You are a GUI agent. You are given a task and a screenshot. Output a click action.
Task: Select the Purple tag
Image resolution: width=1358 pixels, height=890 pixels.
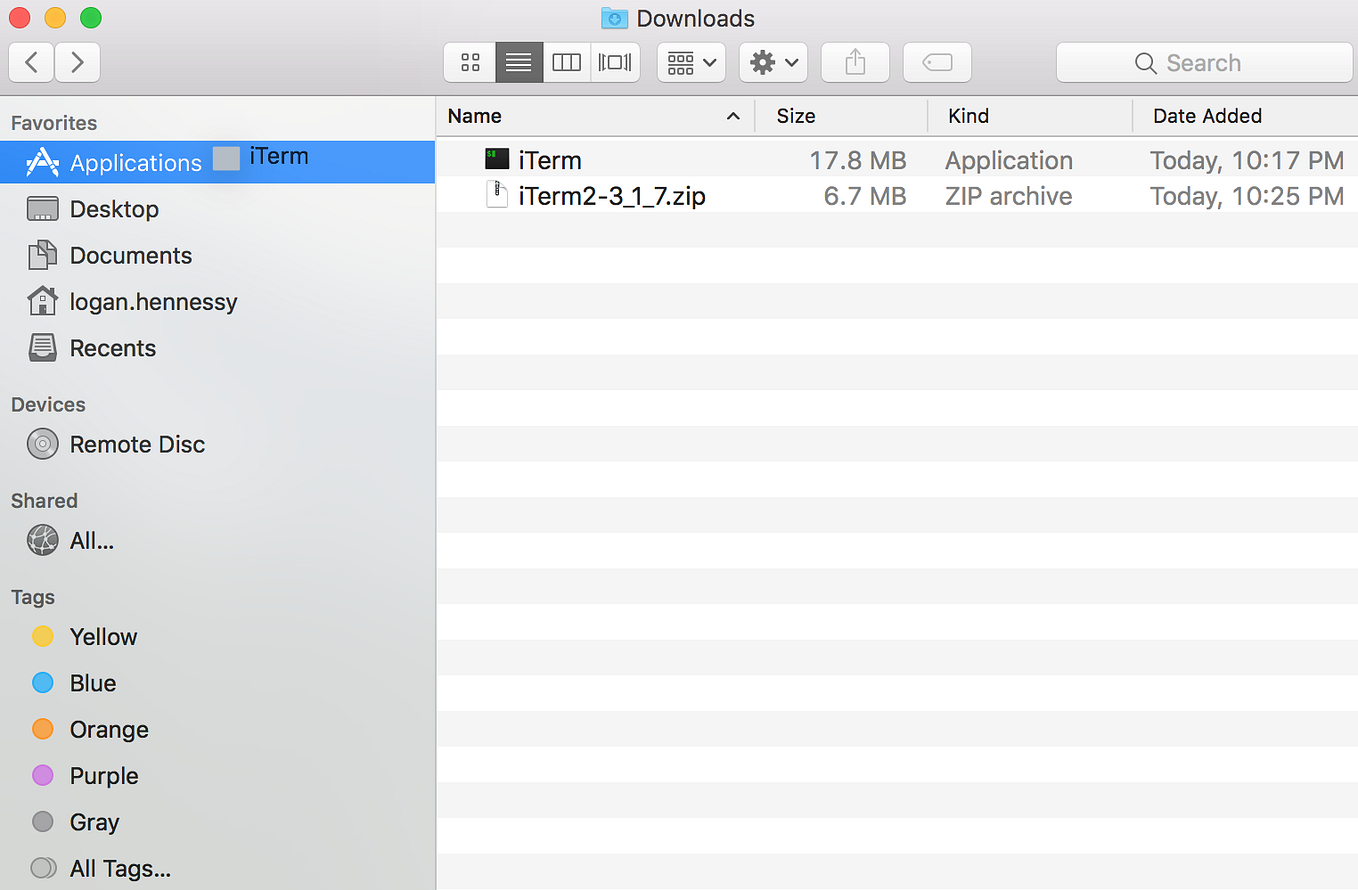217,776
